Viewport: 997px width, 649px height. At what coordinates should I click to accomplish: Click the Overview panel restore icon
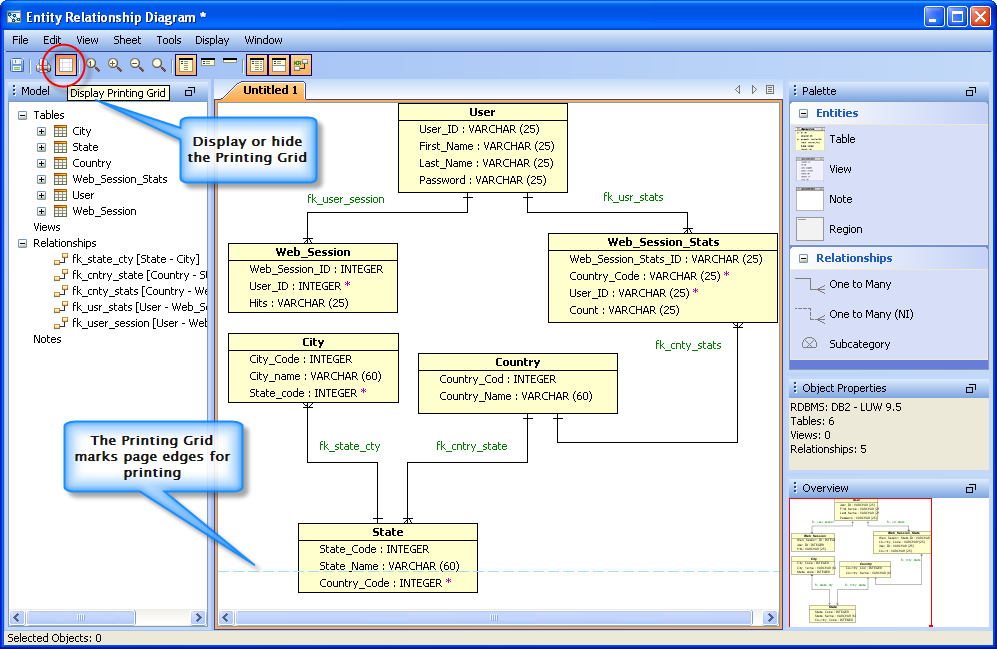point(970,488)
